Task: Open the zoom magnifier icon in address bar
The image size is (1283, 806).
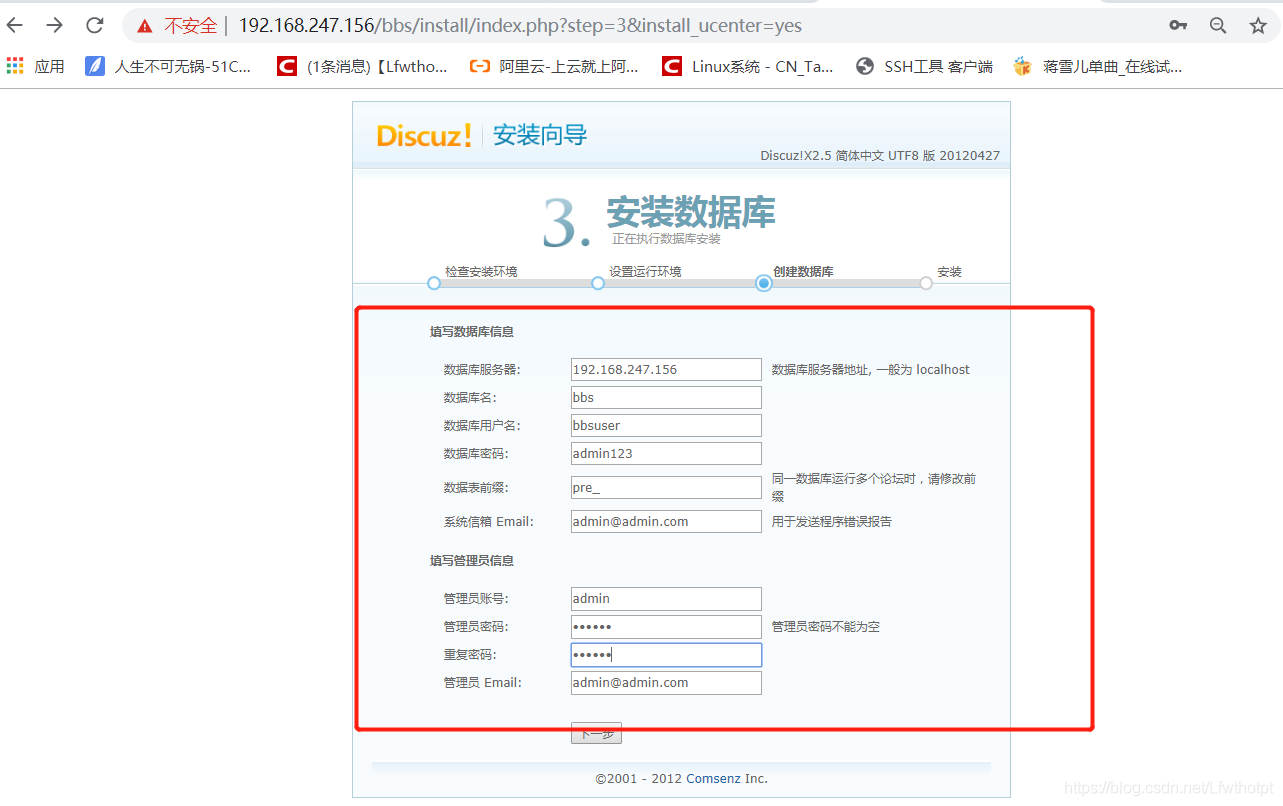Action: click(1218, 26)
